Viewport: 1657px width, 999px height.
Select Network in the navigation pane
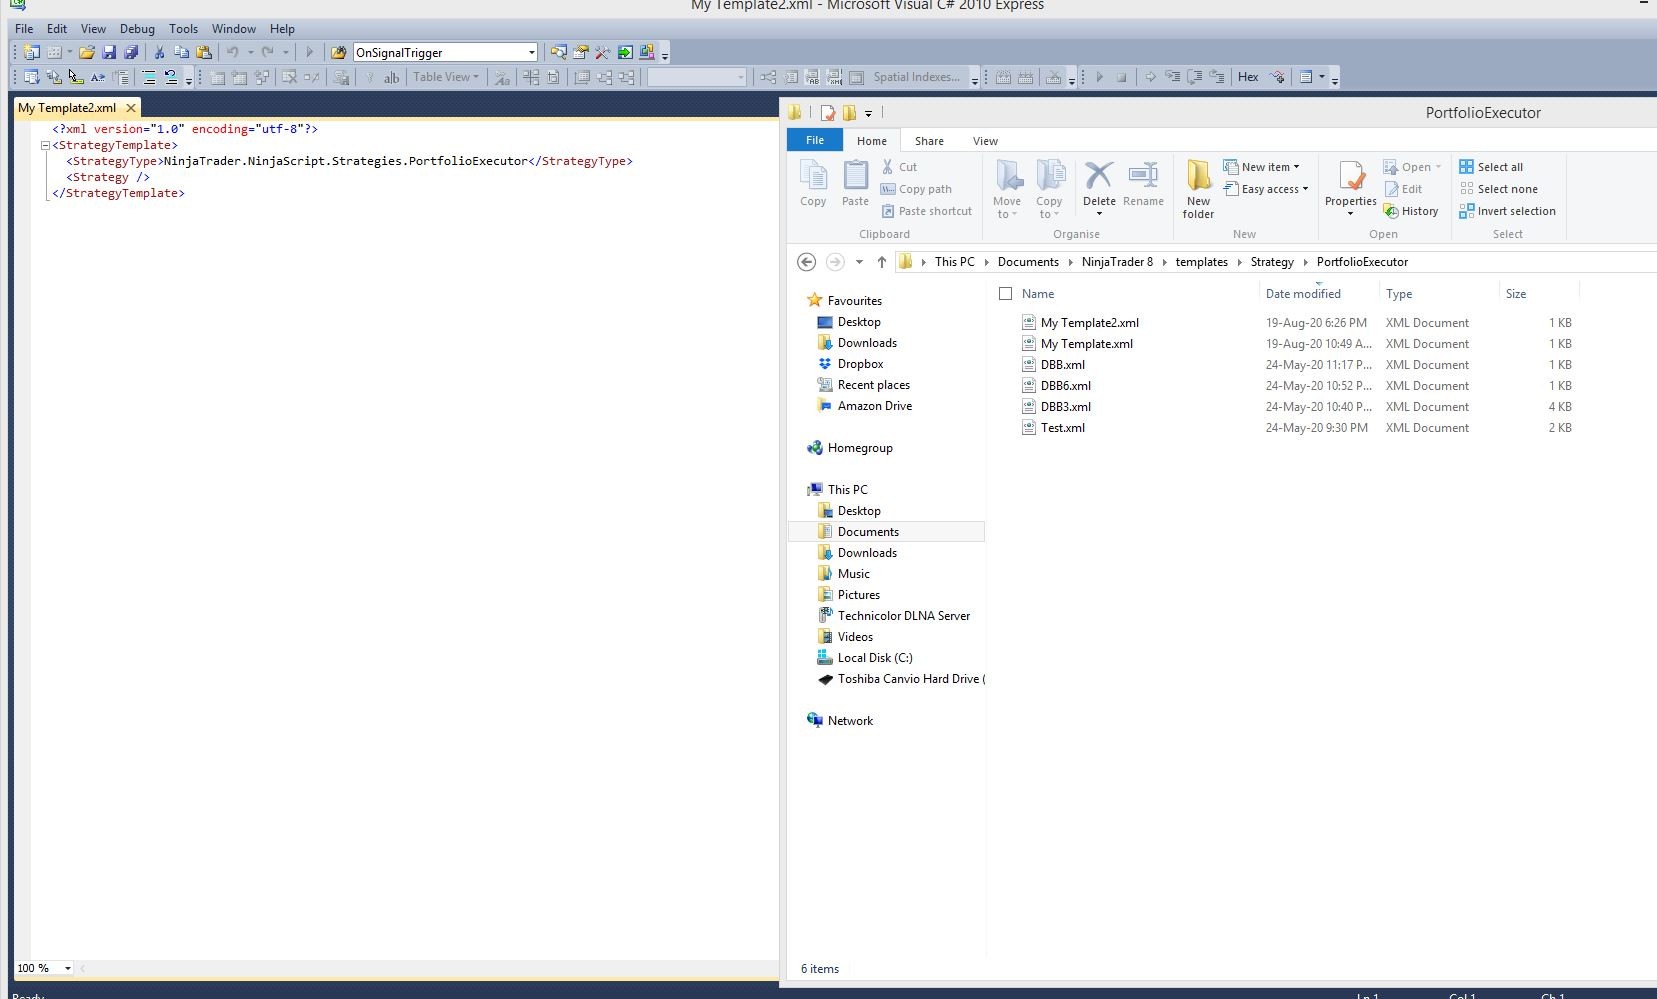[850, 721]
